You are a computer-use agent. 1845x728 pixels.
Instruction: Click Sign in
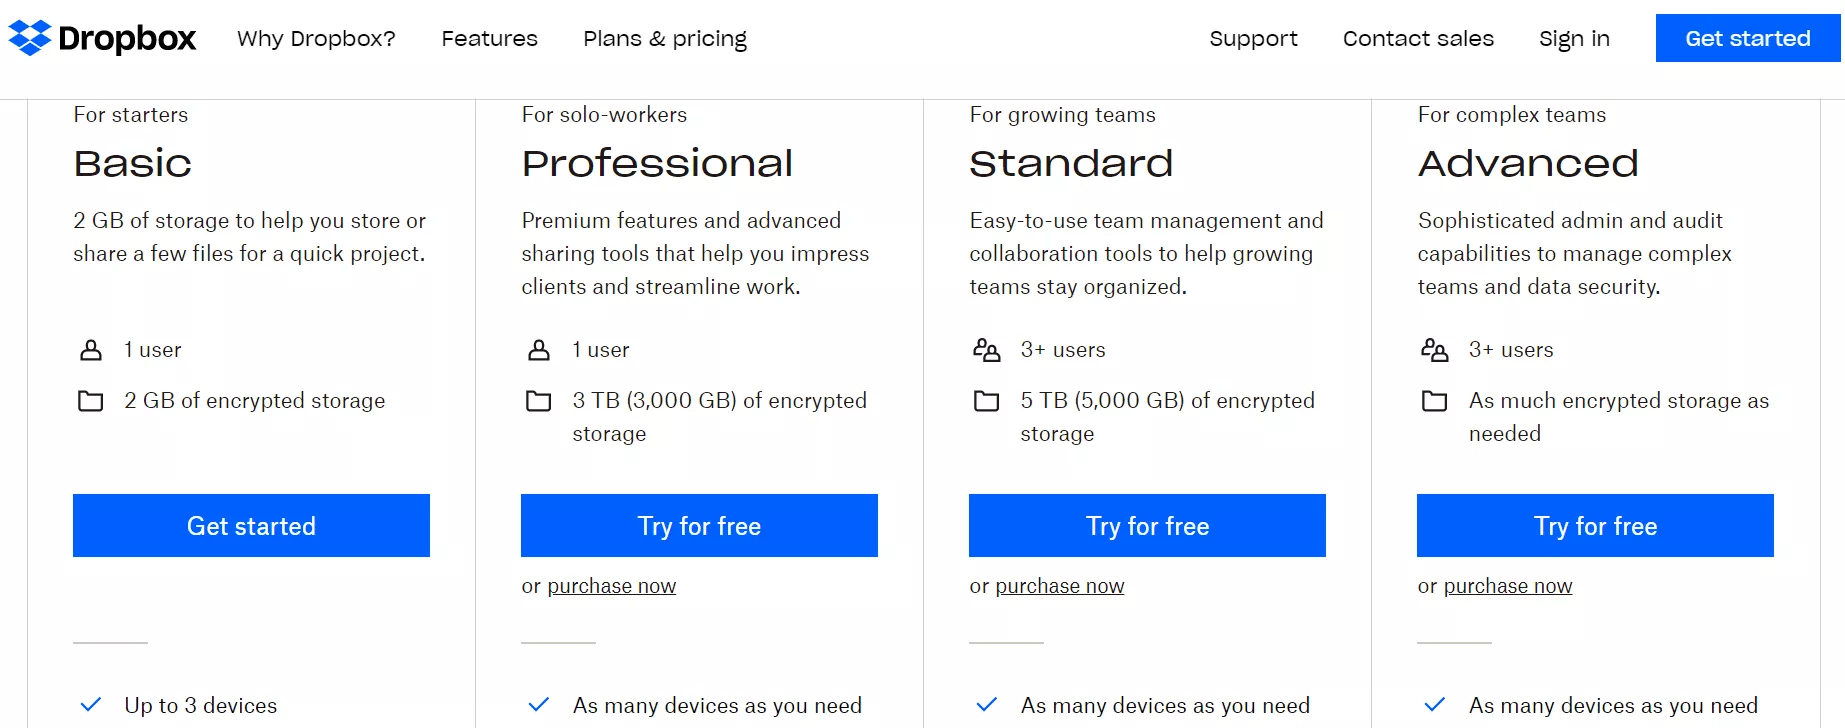(1573, 38)
